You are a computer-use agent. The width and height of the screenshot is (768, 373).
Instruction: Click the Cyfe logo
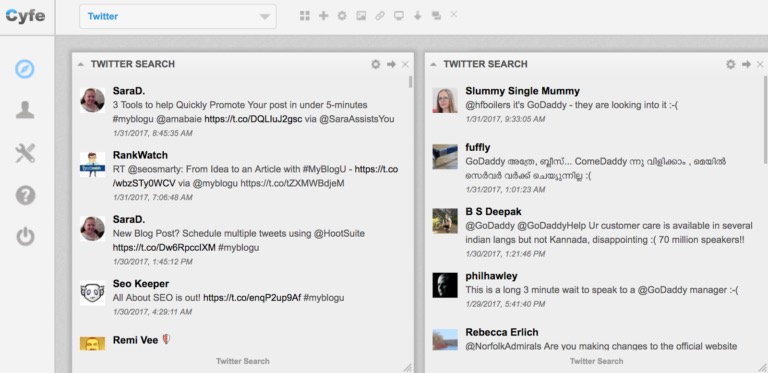25,16
